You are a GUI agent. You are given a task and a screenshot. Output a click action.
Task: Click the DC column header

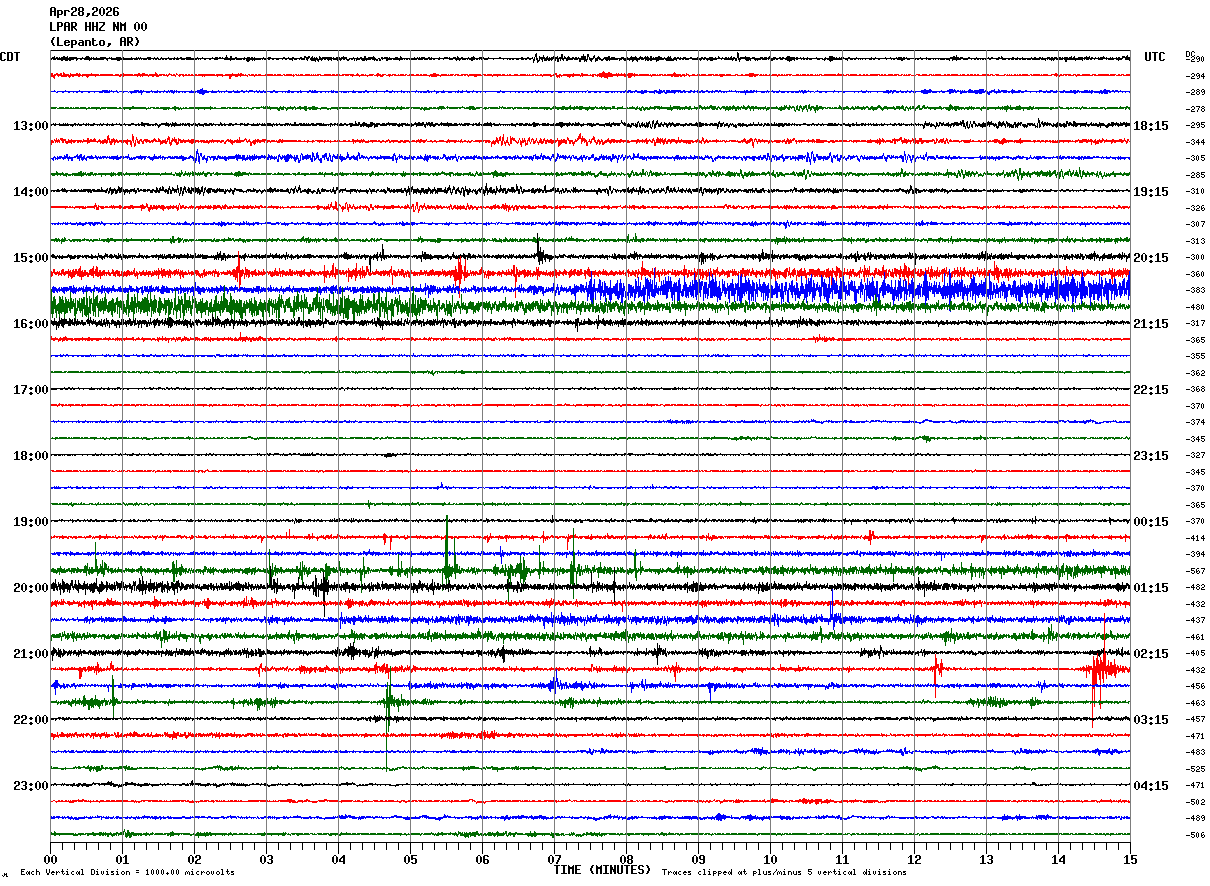point(1190,54)
